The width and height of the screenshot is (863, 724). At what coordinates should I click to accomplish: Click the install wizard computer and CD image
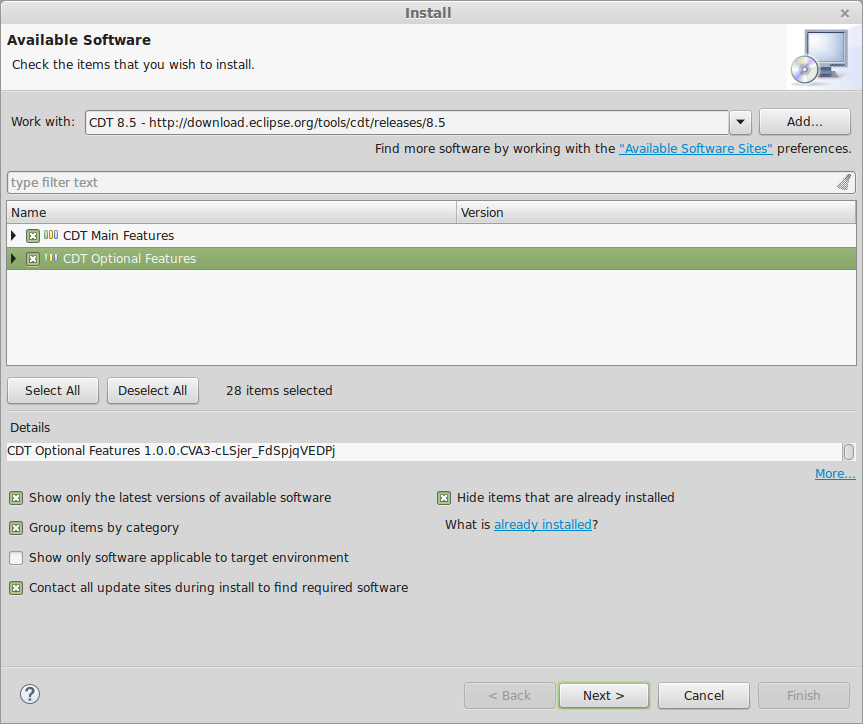click(x=821, y=57)
